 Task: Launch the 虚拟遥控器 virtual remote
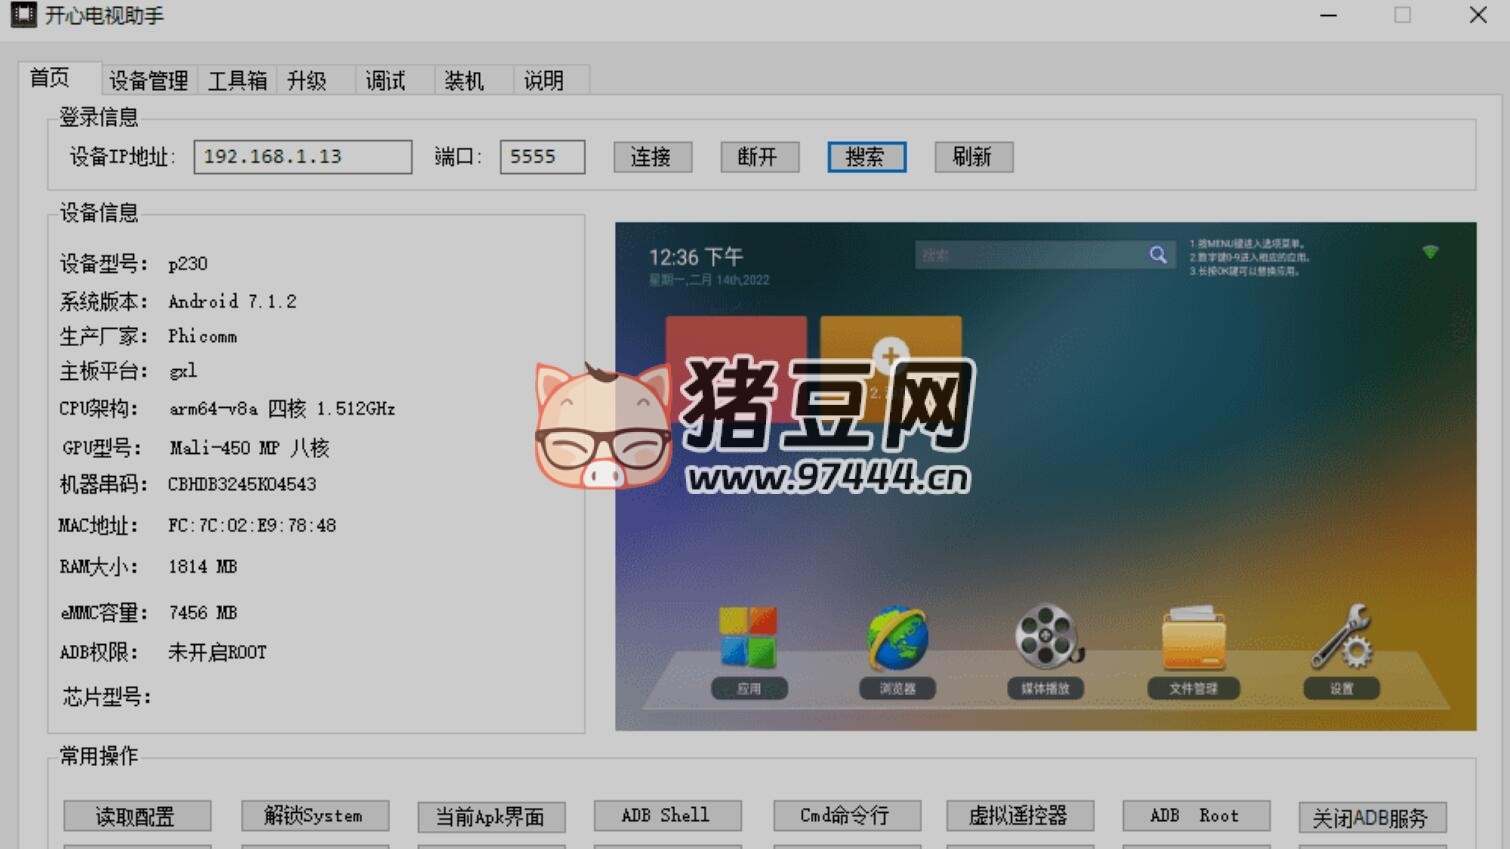pyautogui.click(x=1019, y=815)
